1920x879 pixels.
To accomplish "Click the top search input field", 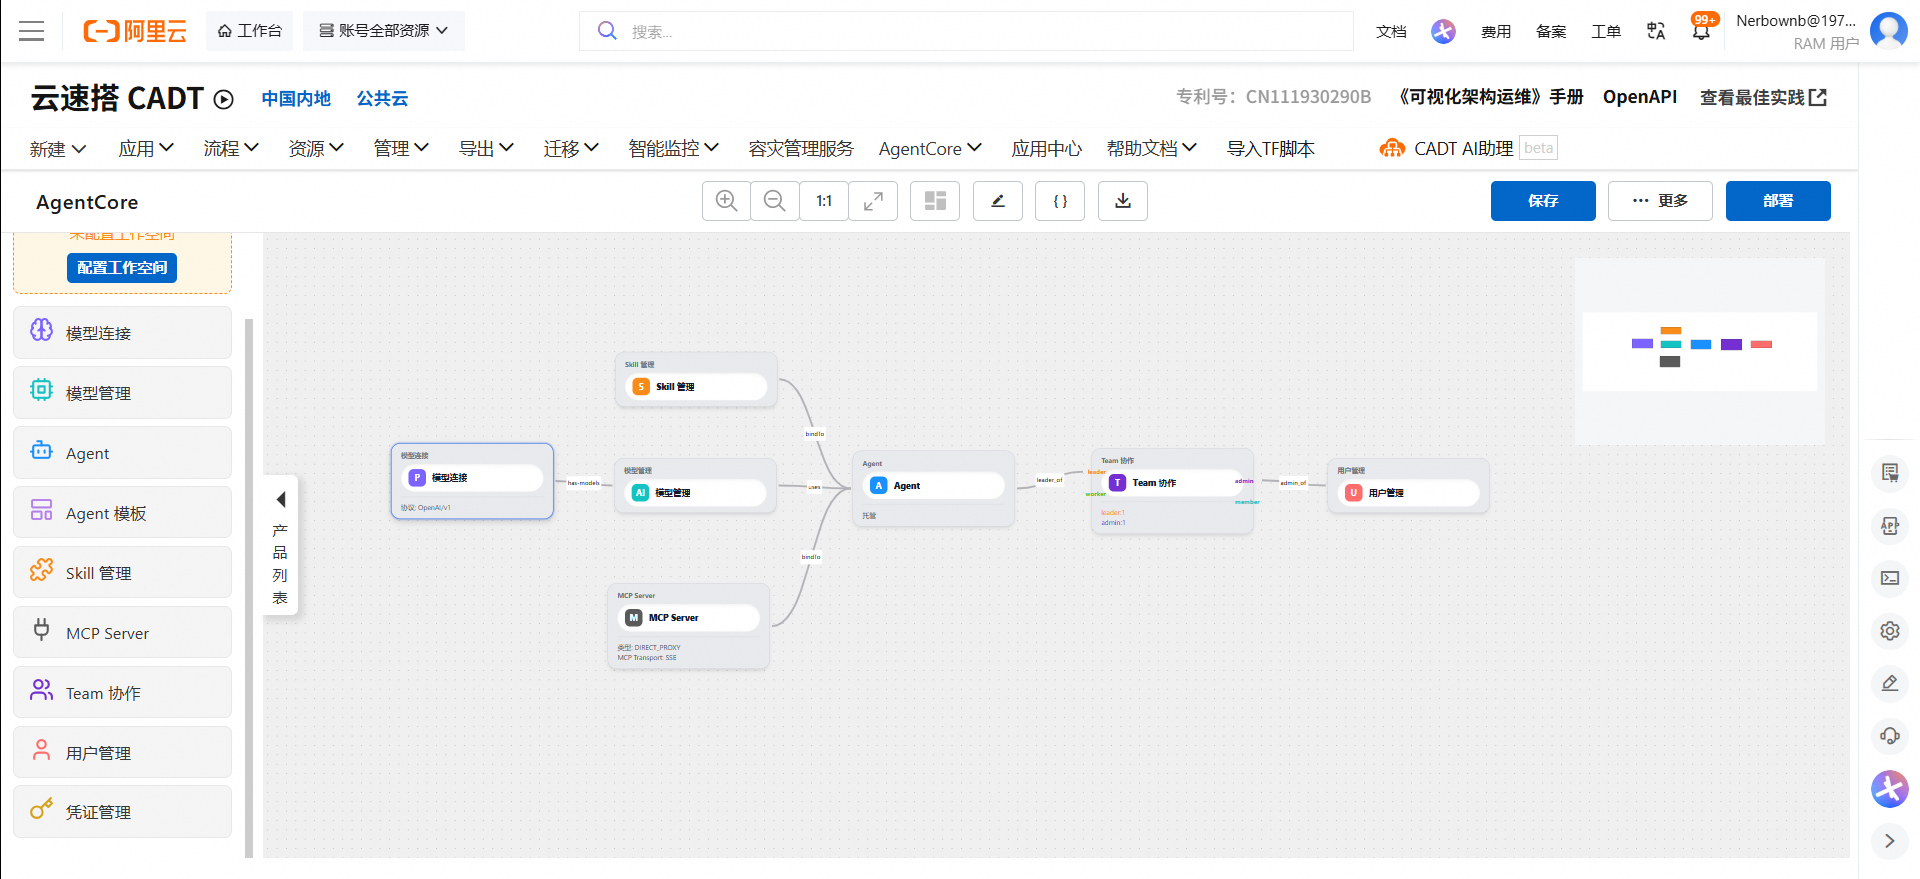I will click(x=966, y=31).
